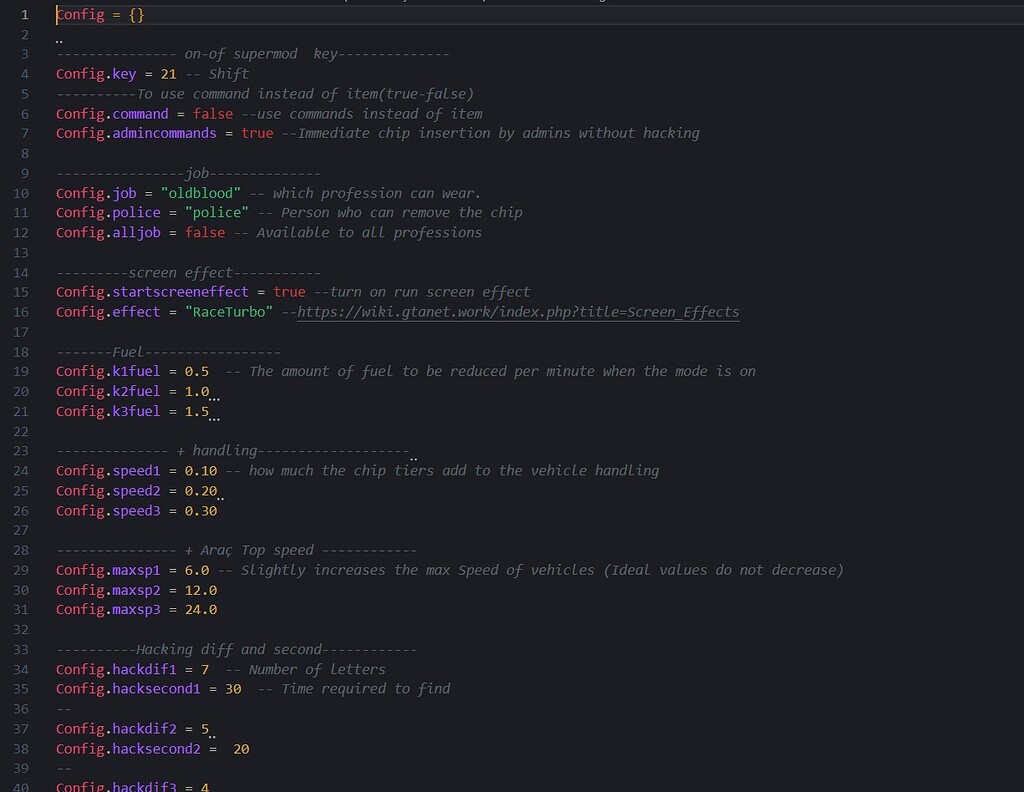Click the "-- Shift" comment text

[x=217, y=74]
